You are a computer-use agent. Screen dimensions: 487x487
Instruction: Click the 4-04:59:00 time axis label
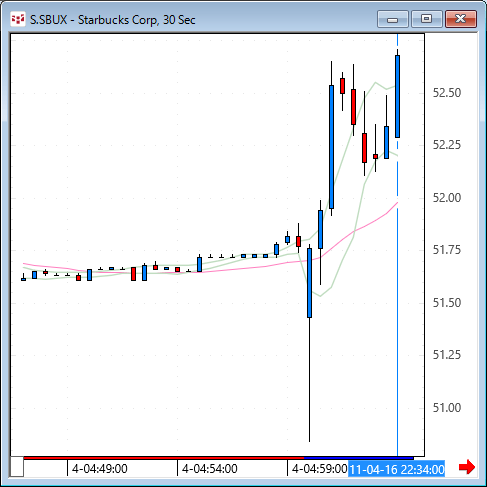pyautogui.click(x=319, y=469)
